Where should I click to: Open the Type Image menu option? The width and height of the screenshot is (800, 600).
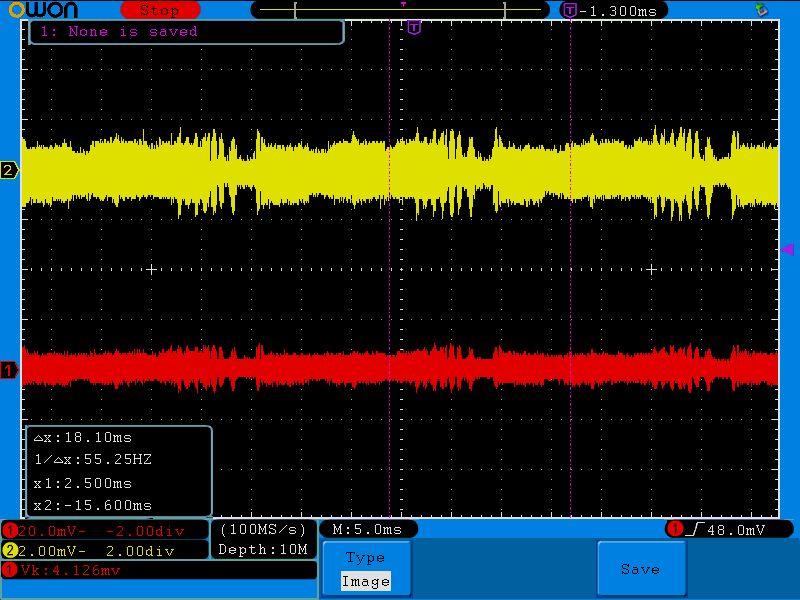pos(365,569)
